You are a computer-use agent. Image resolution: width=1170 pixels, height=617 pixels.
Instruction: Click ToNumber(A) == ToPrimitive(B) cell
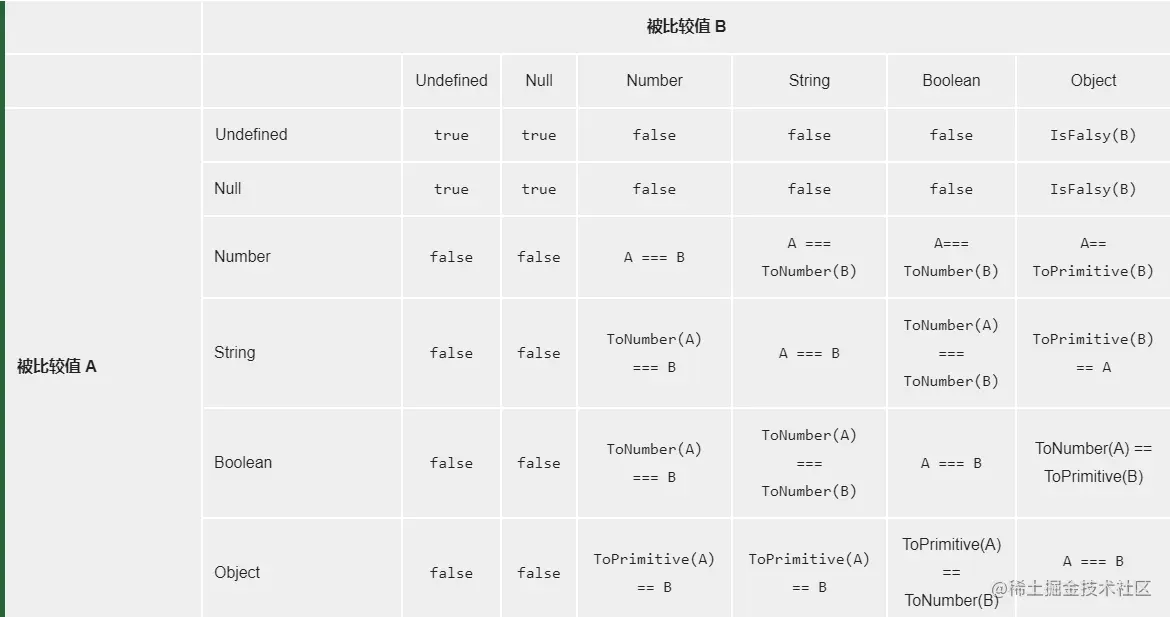[x=1093, y=463]
